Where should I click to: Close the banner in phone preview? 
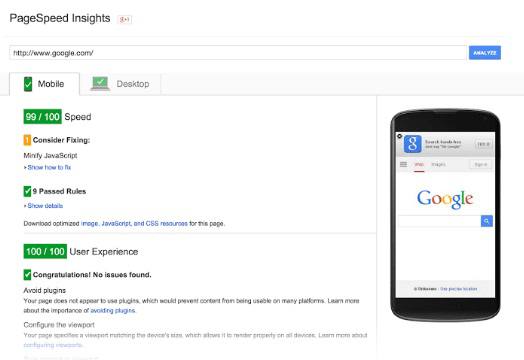(x=399, y=136)
